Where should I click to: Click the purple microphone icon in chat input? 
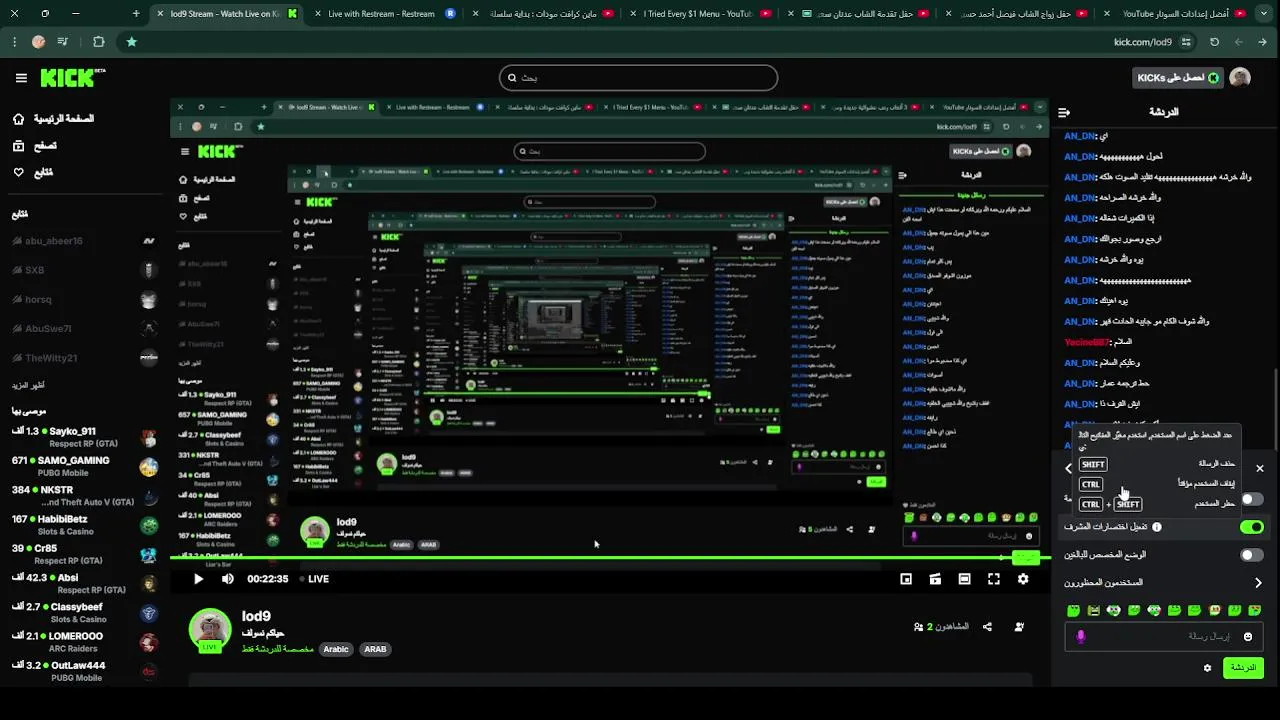[1080, 636]
